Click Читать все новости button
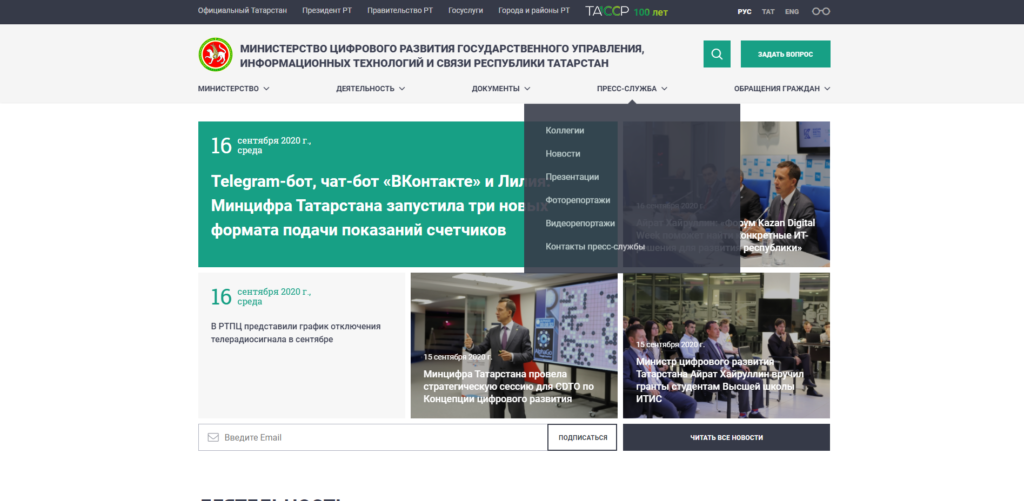Viewport: 1024px width, 501px height. click(726, 438)
